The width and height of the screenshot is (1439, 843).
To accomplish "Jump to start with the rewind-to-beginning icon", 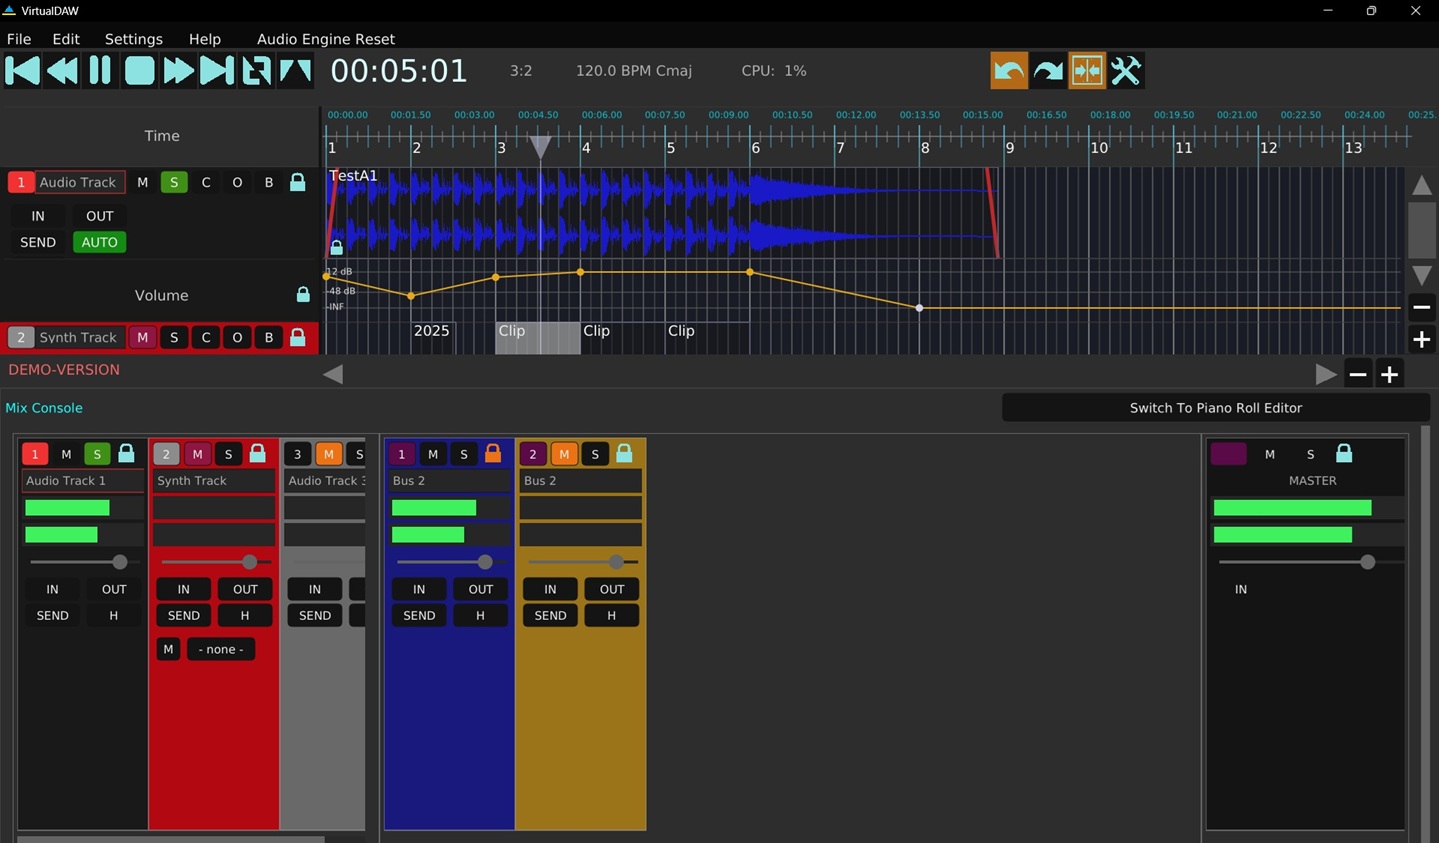I will 22,71.
